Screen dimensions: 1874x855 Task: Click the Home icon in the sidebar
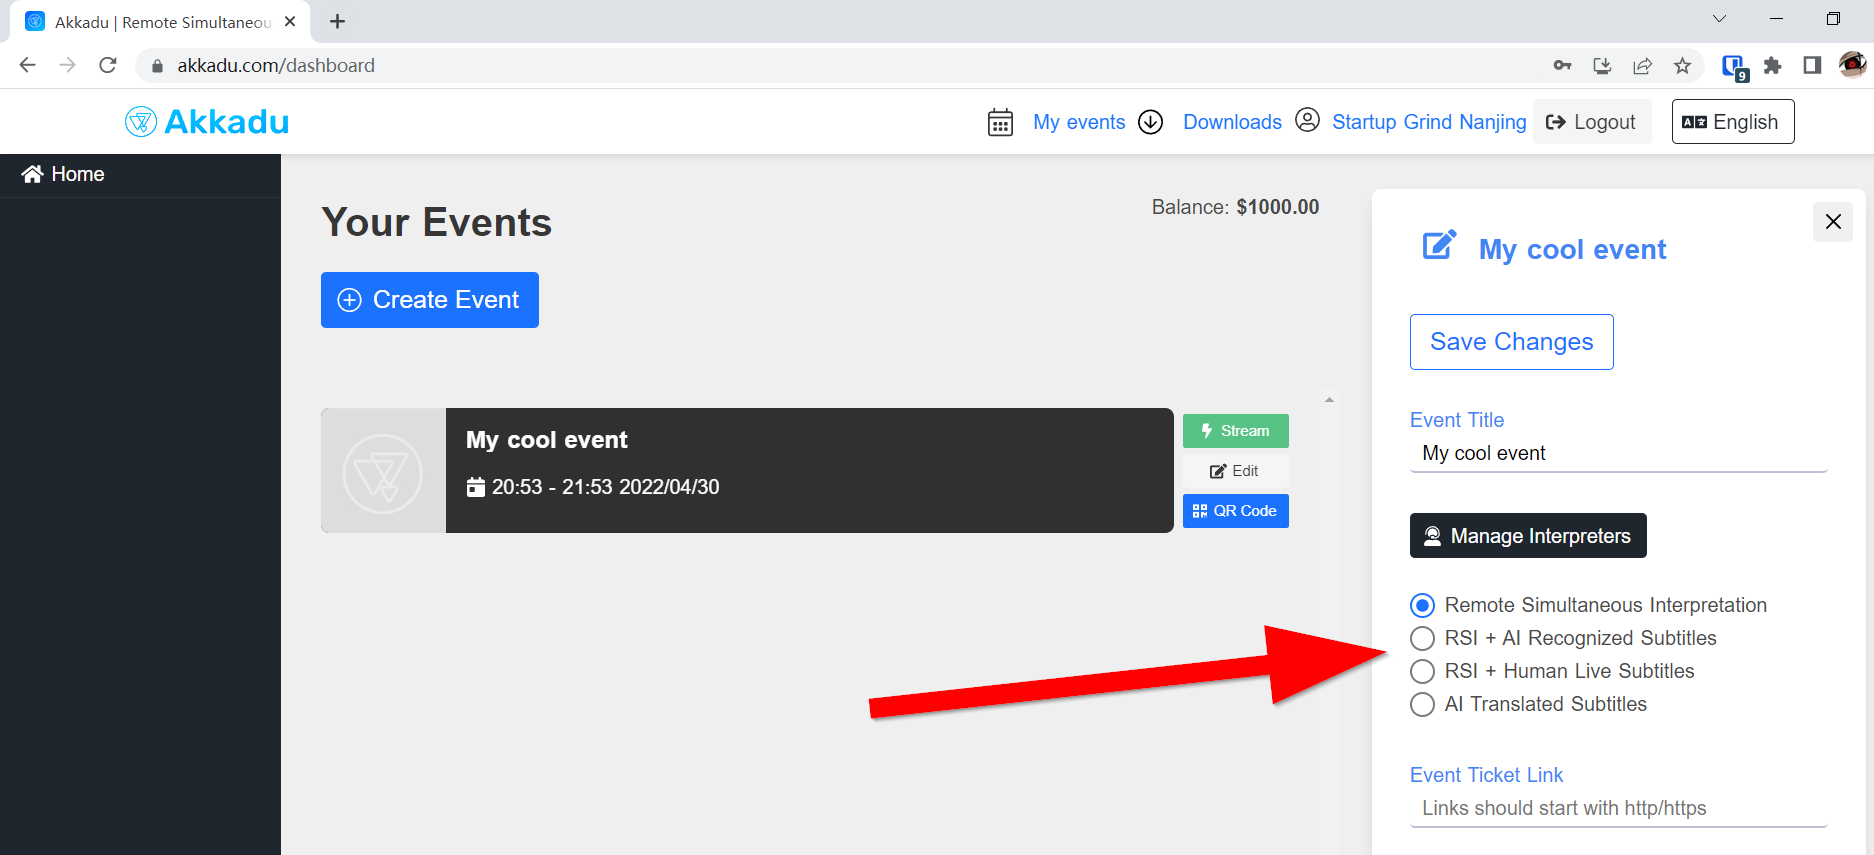click(32, 174)
